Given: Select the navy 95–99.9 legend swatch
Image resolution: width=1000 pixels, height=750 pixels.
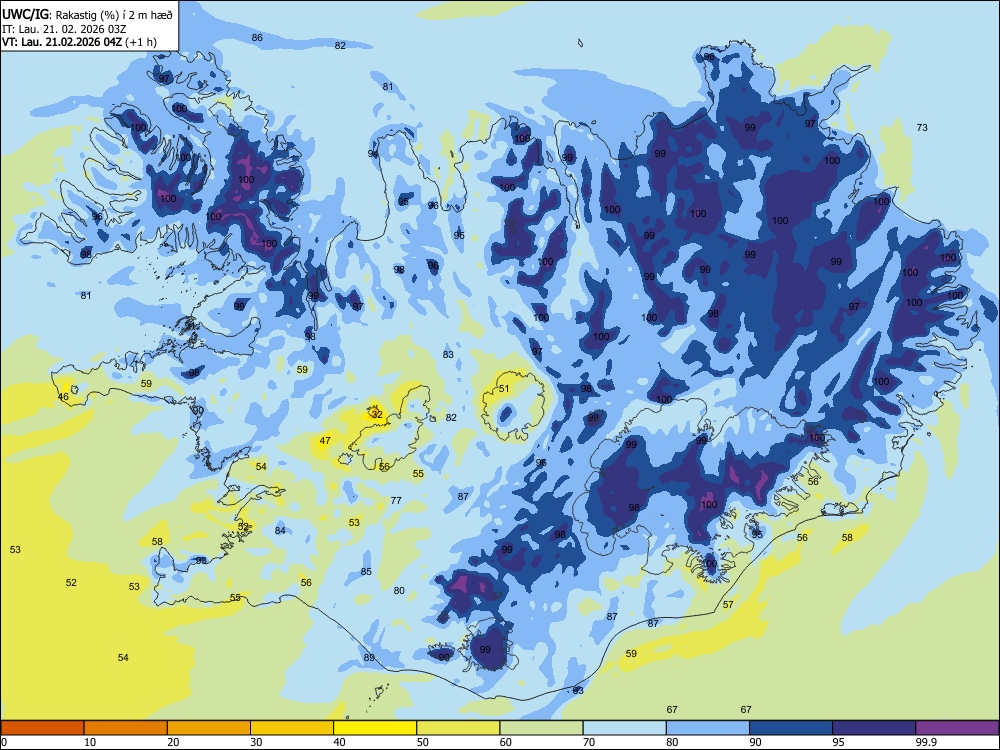Looking at the screenshot, I should [874, 728].
